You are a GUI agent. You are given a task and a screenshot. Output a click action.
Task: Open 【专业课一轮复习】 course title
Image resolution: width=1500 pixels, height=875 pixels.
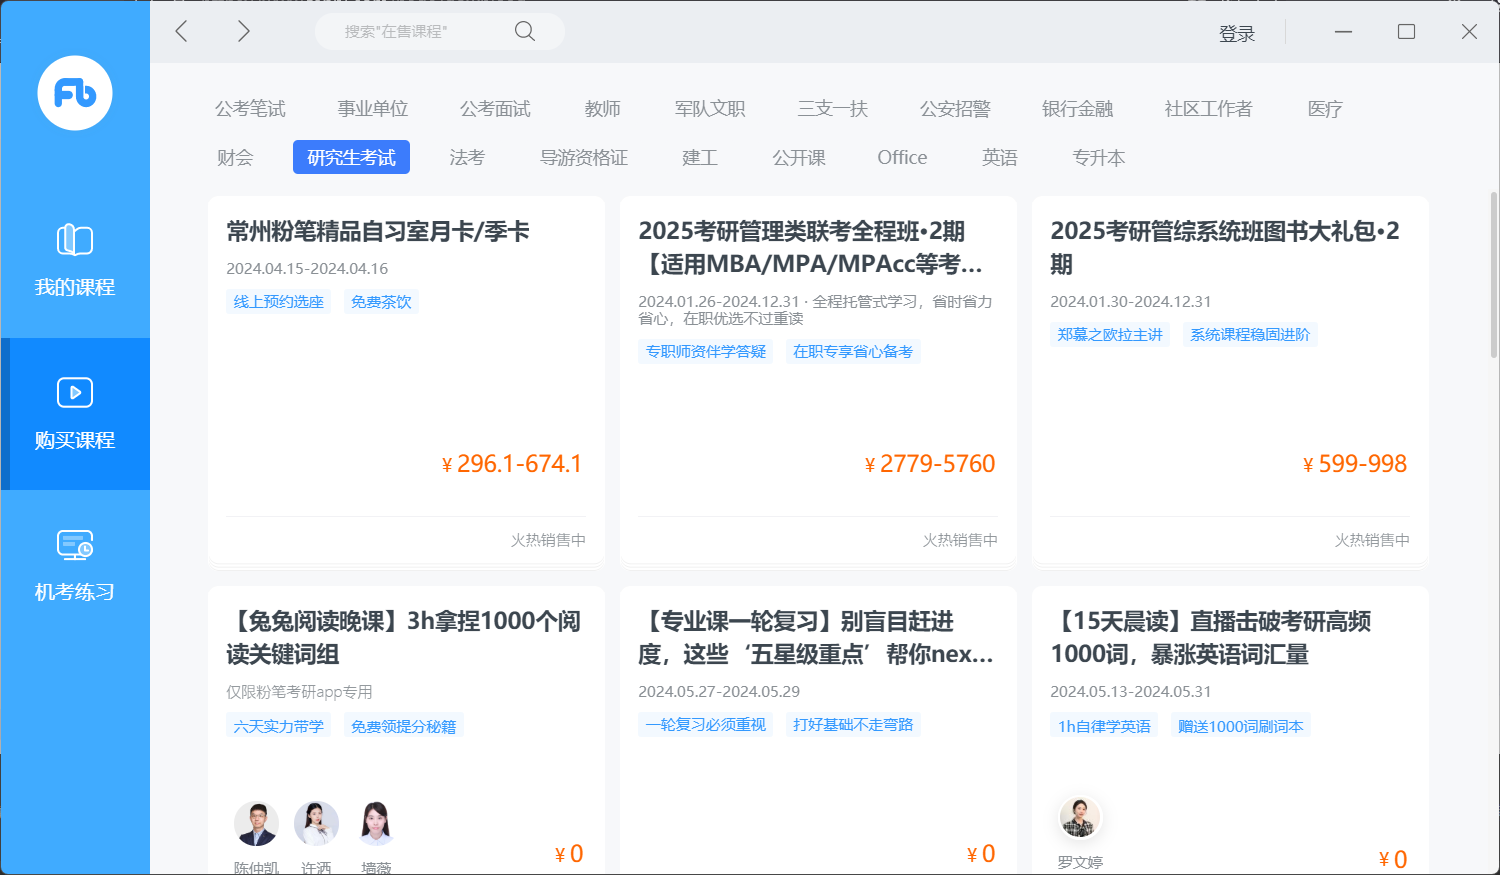(816, 638)
